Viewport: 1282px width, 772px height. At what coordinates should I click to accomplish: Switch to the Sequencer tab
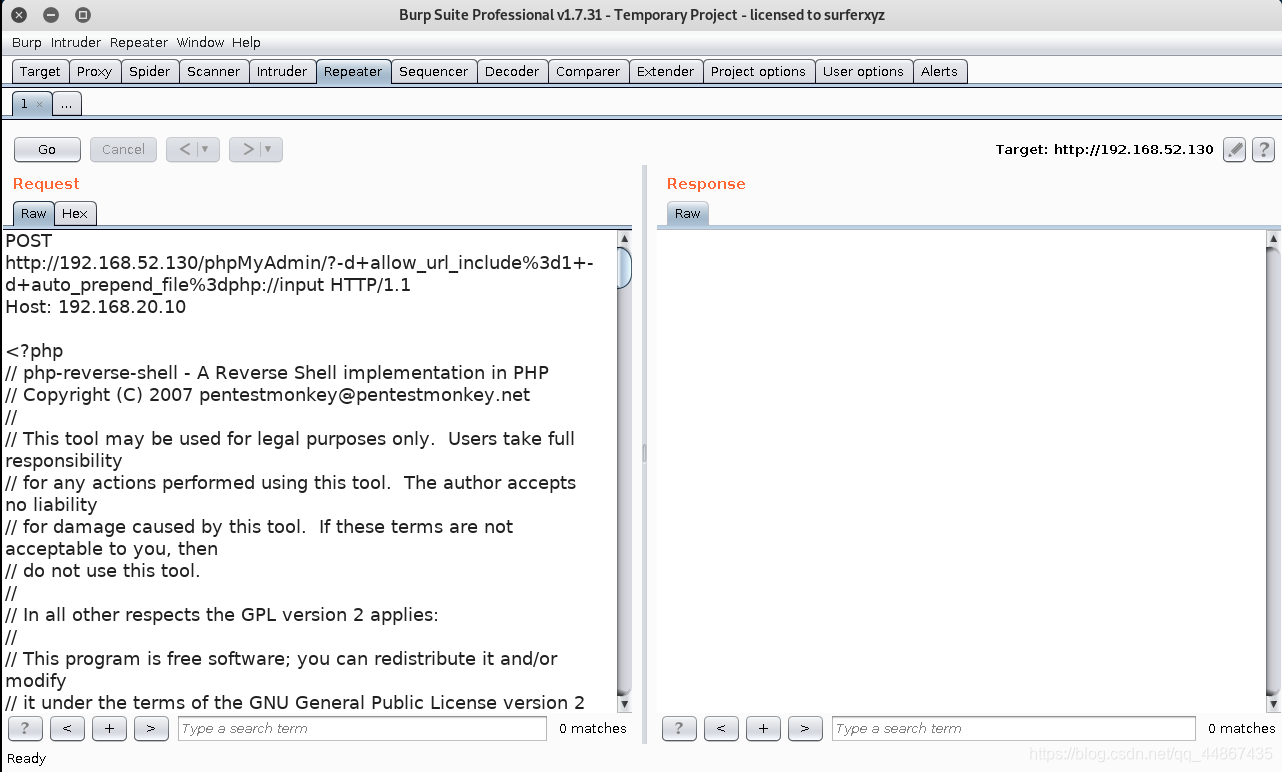tap(434, 71)
